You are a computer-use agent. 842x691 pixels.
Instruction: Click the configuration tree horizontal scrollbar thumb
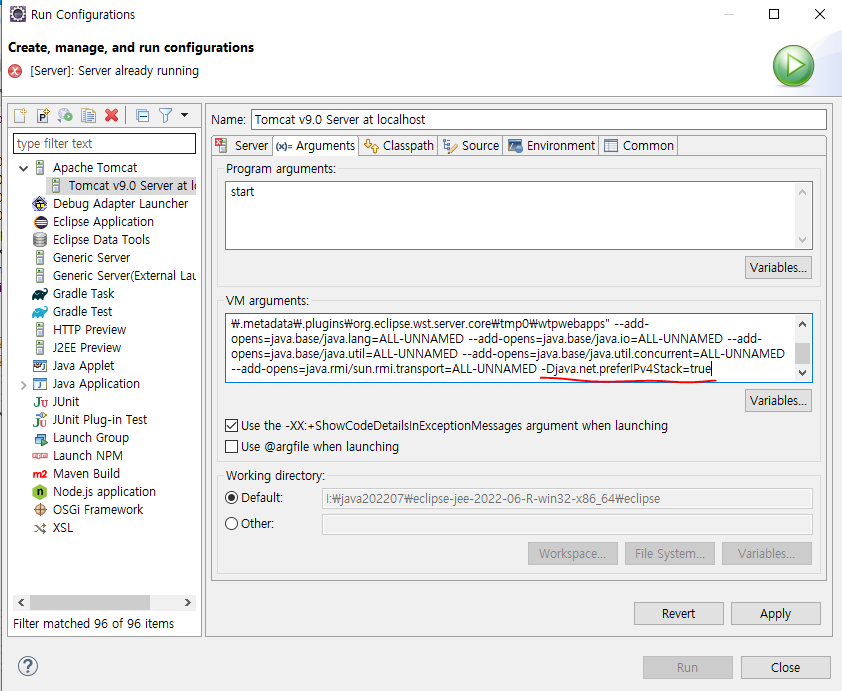tap(90, 602)
